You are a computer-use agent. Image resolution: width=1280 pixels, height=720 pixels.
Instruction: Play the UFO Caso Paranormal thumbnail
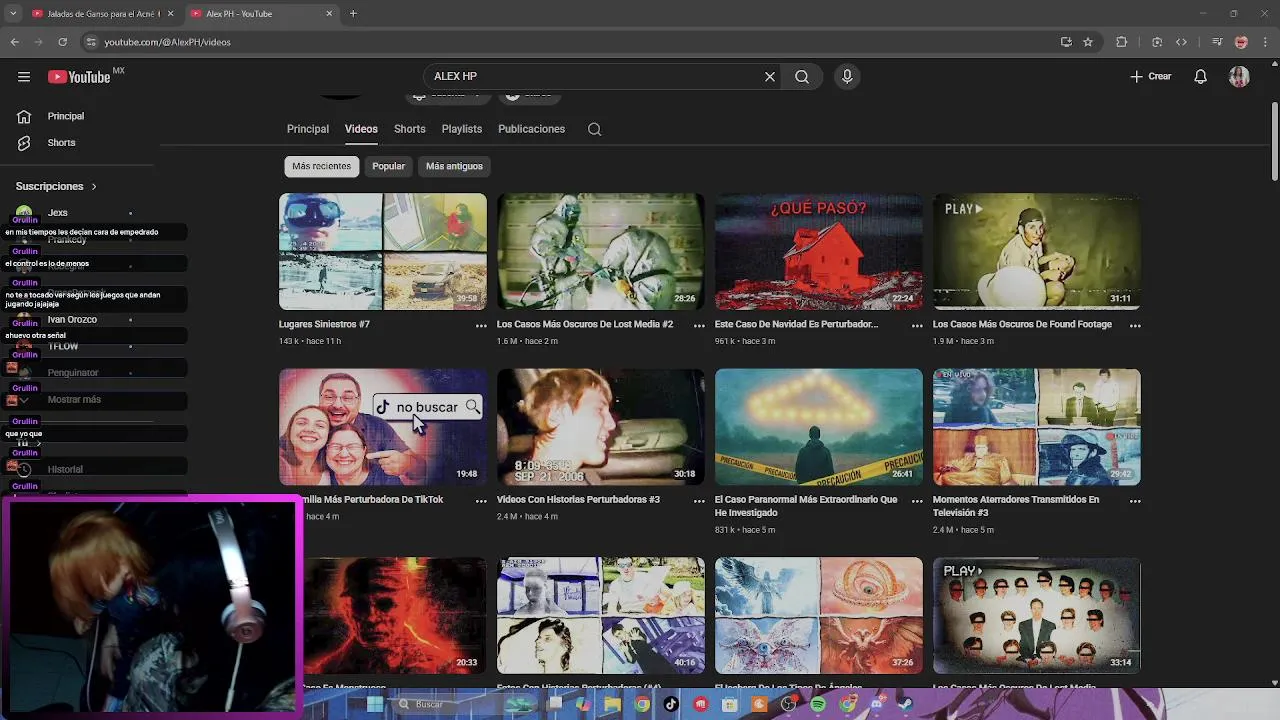point(819,427)
